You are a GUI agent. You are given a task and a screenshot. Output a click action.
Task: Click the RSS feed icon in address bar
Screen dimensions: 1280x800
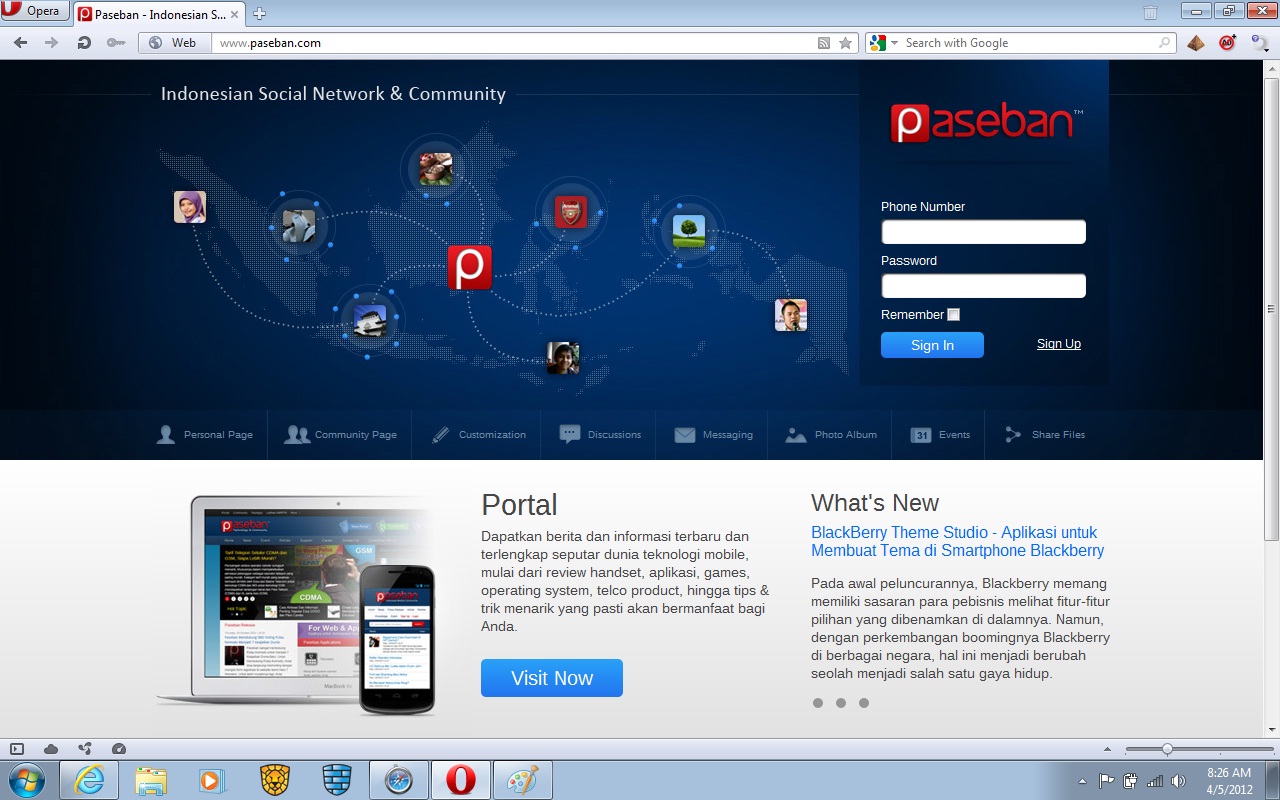point(824,43)
